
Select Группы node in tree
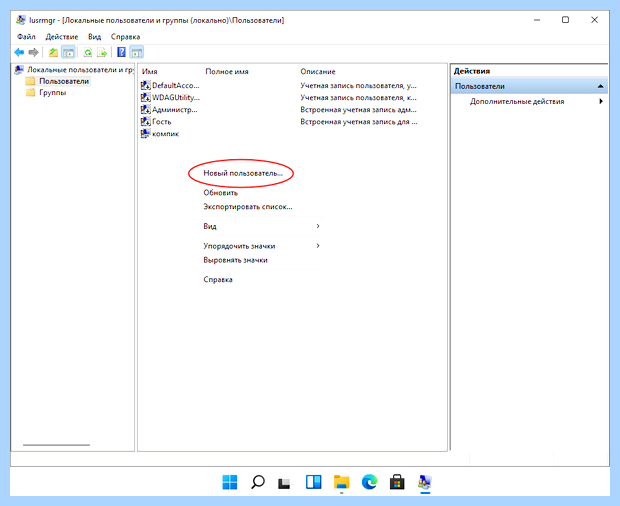pyautogui.click(x=53, y=93)
